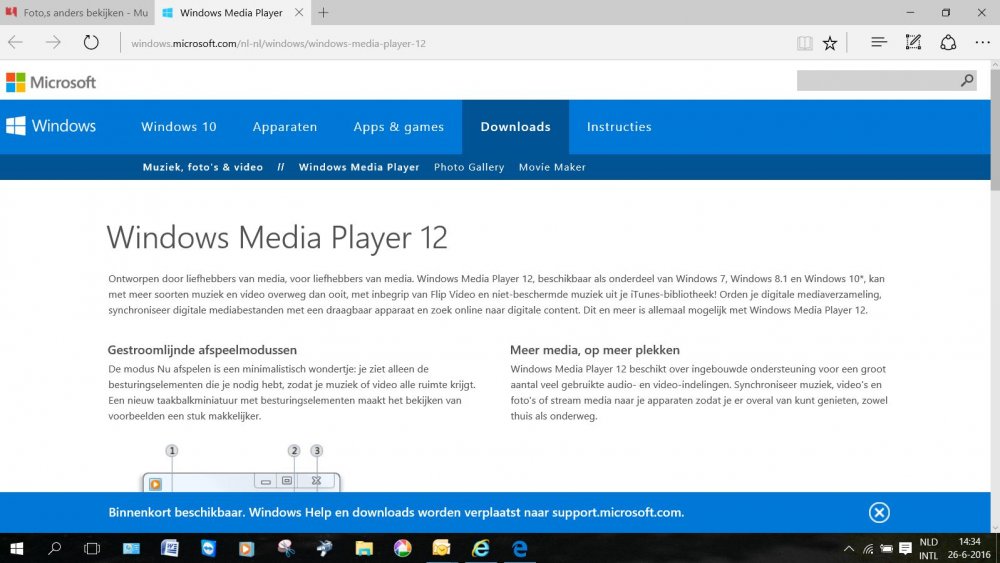Show hidden system tray icons

(x=849, y=548)
